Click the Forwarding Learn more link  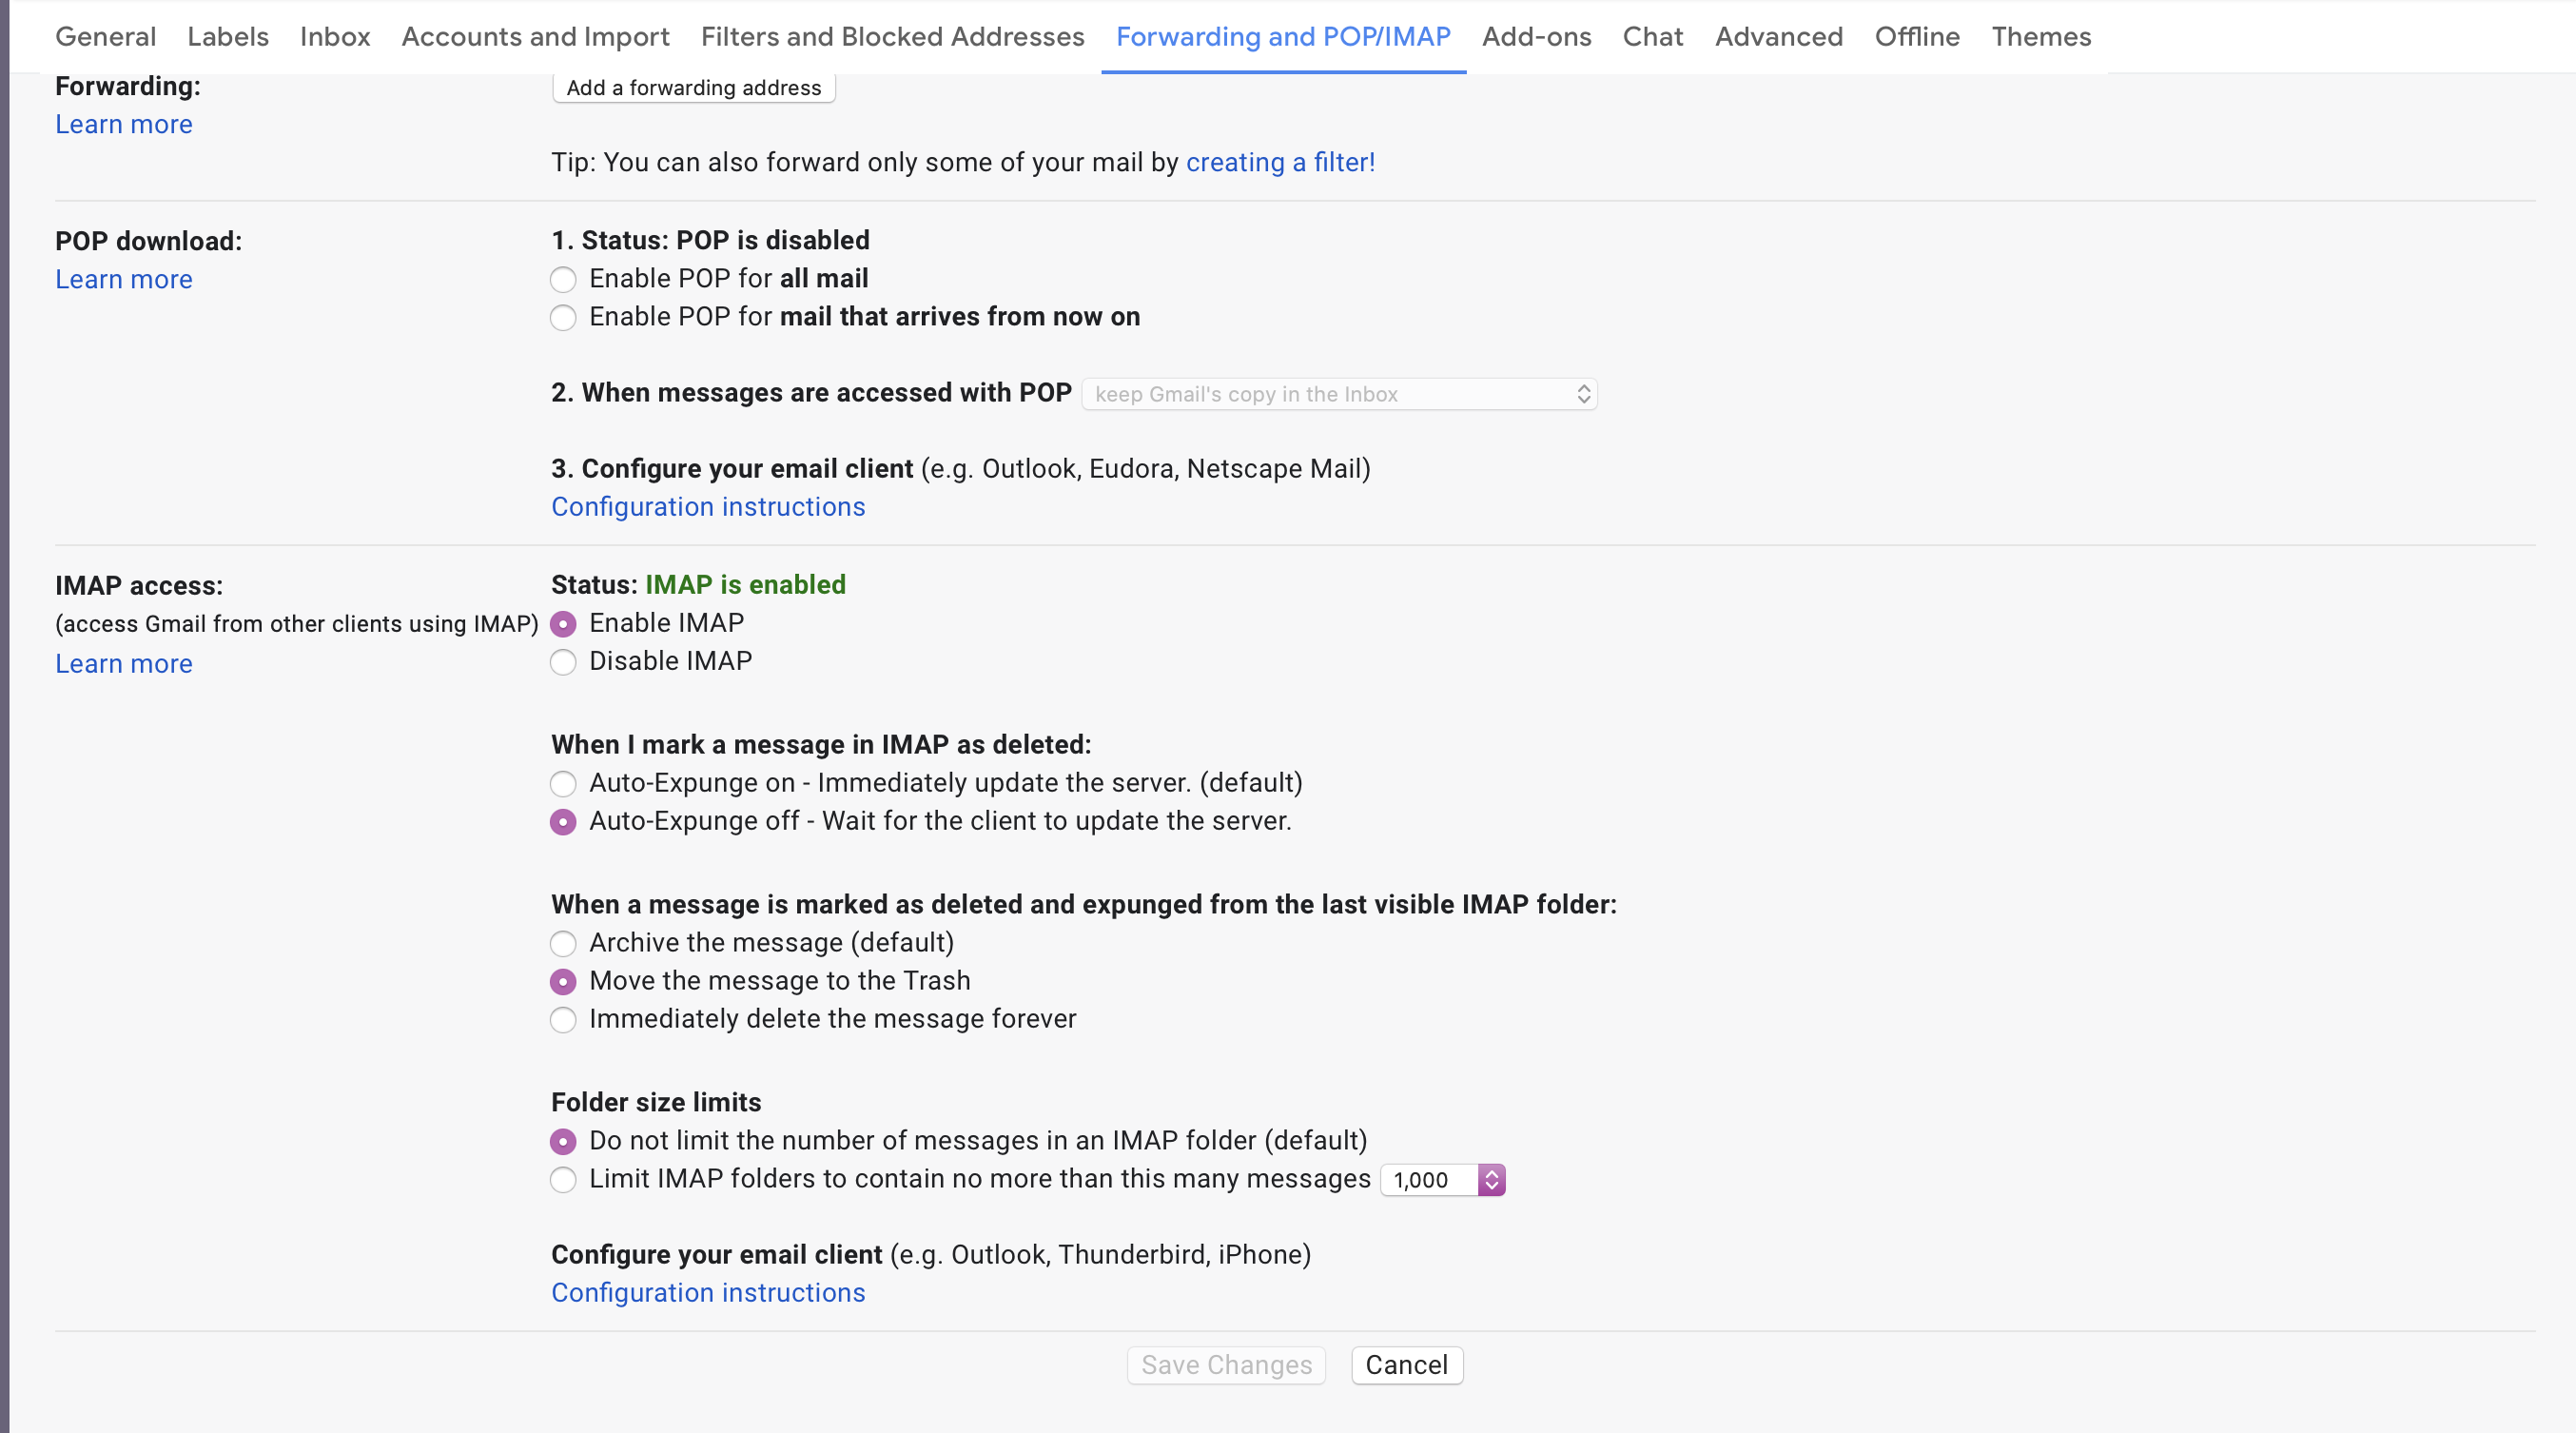pos(124,124)
